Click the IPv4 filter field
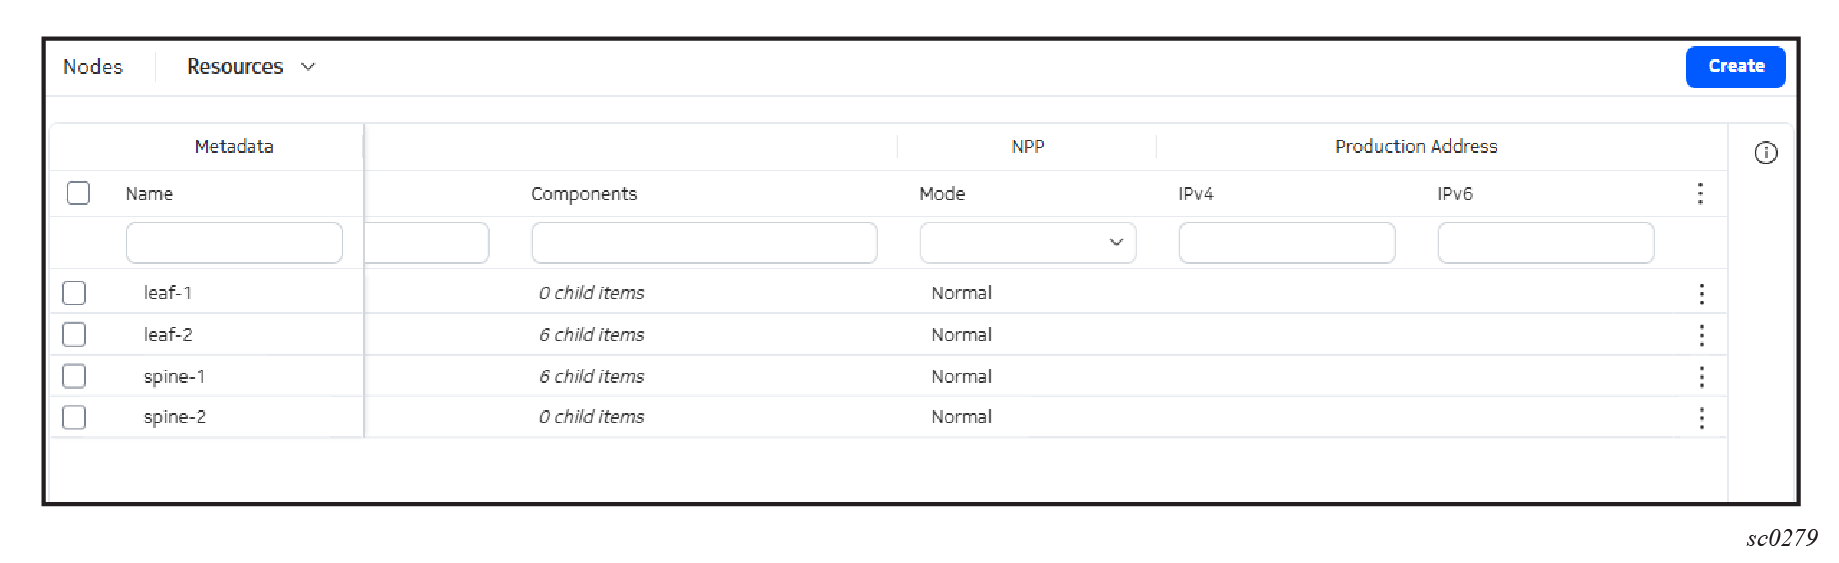 point(1287,243)
